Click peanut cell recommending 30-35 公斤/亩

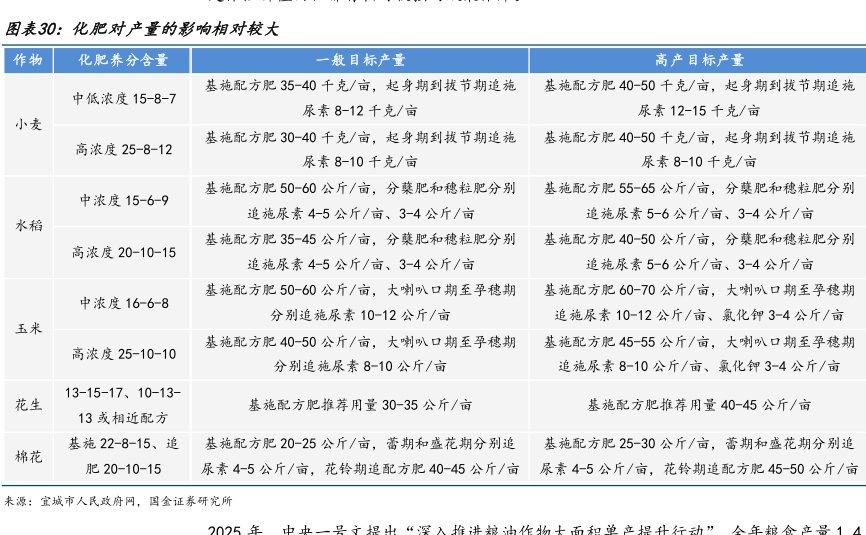360,405
